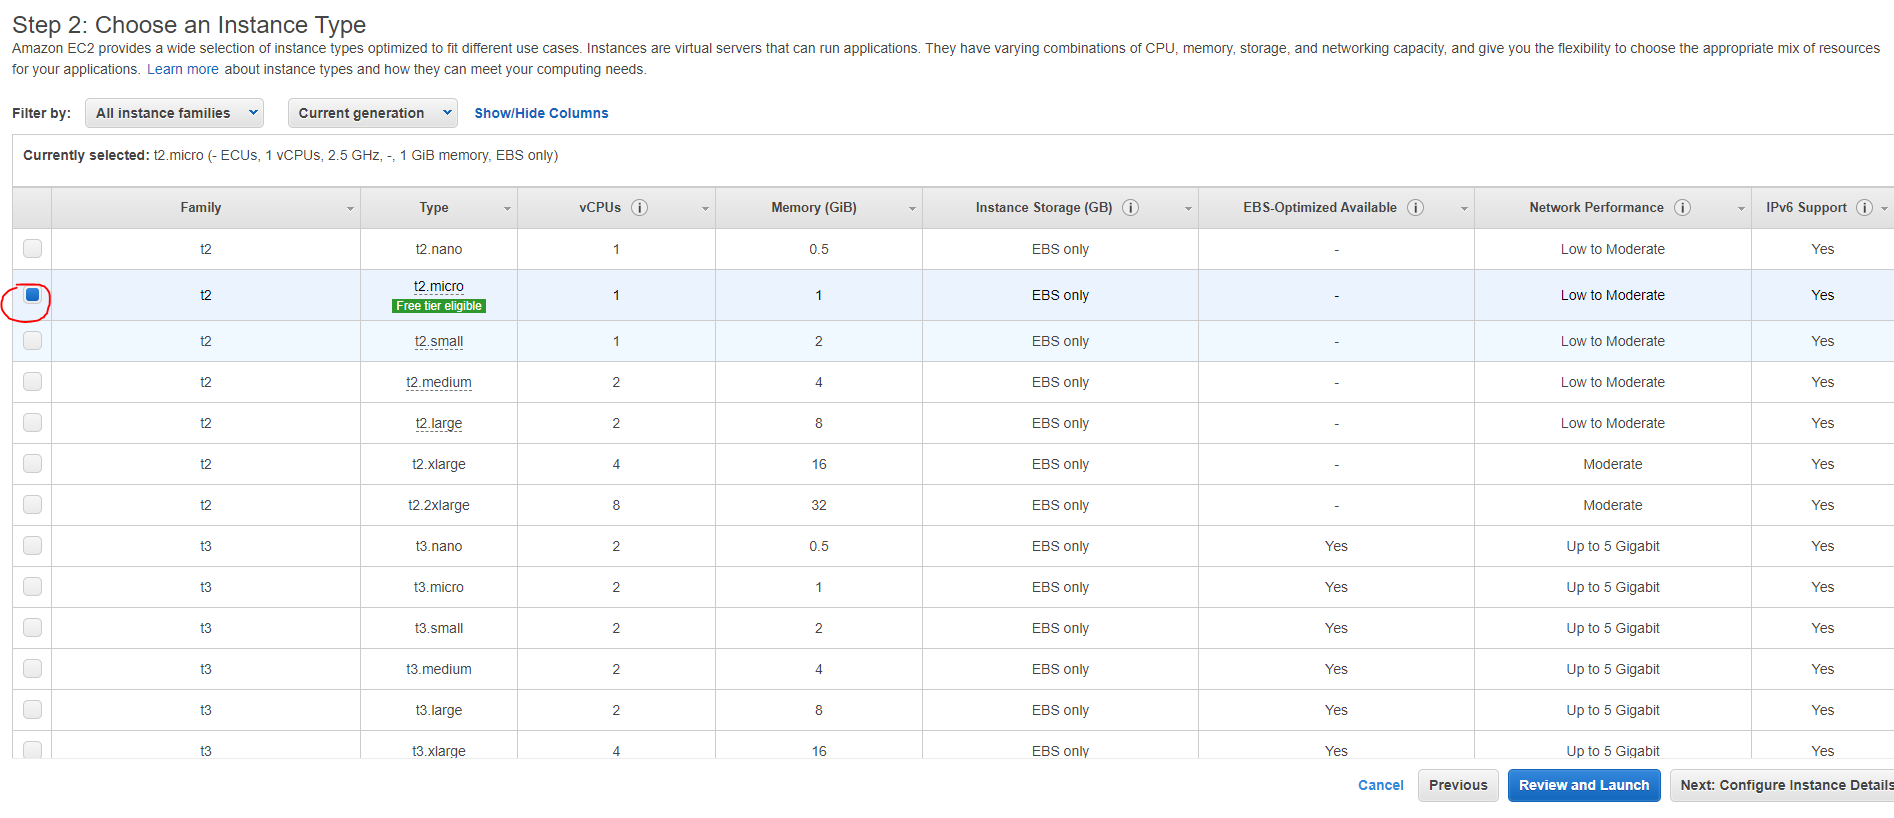Open the Current generation filter dropdown
The width and height of the screenshot is (1894, 818).
372,113
